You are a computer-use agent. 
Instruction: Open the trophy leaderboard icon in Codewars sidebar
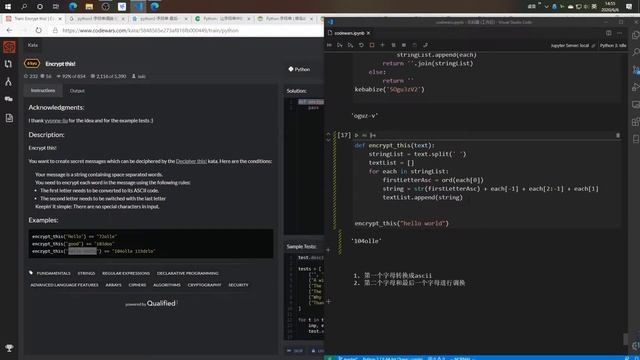9,348
